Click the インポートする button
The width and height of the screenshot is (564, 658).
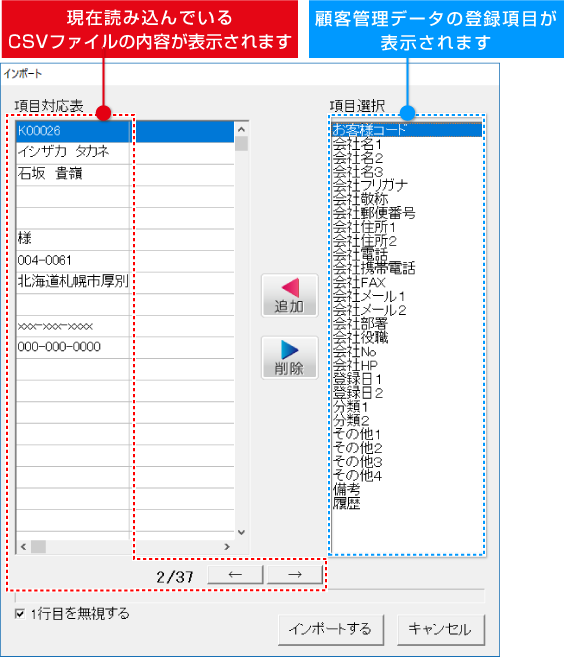pyautogui.click(x=331, y=629)
